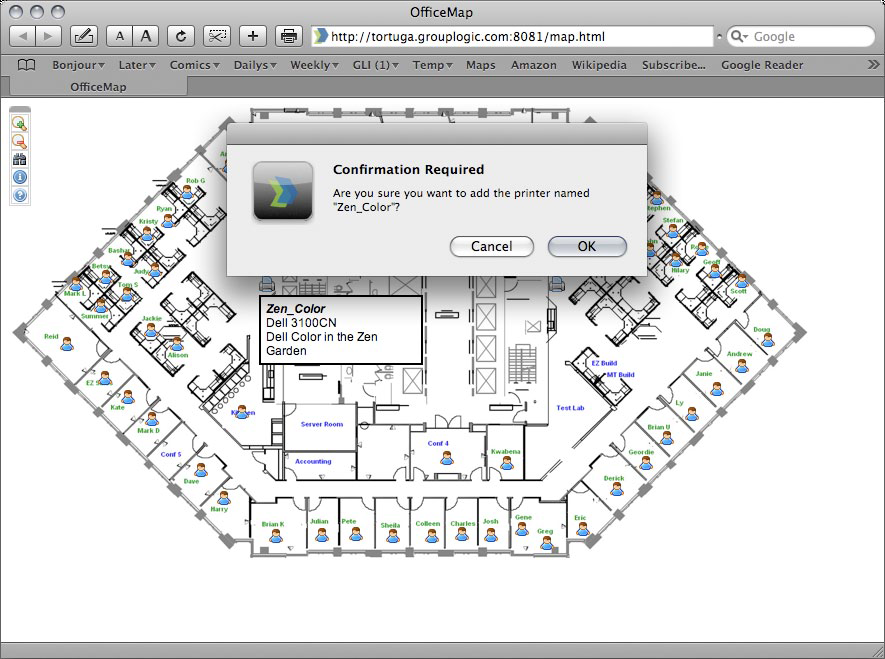Expand the Bonjour bookmarks dropdown
The width and height of the screenshot is (885, 659).
click(x=75, y=64)
